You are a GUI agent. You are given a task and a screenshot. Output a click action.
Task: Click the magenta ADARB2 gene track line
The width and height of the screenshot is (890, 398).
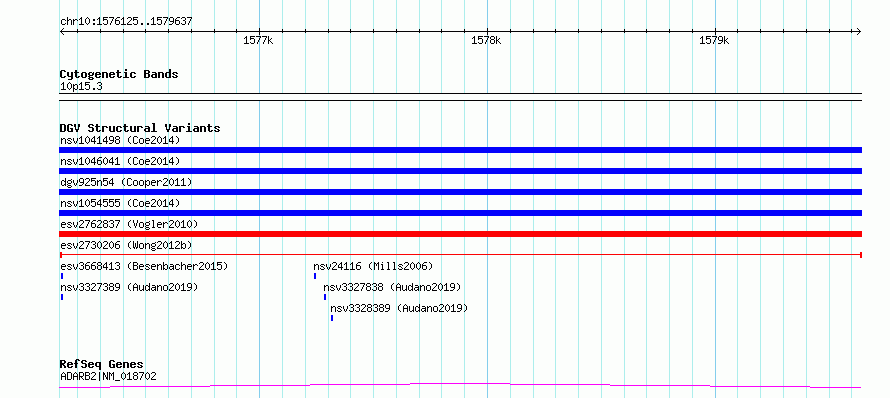point(460,386)
